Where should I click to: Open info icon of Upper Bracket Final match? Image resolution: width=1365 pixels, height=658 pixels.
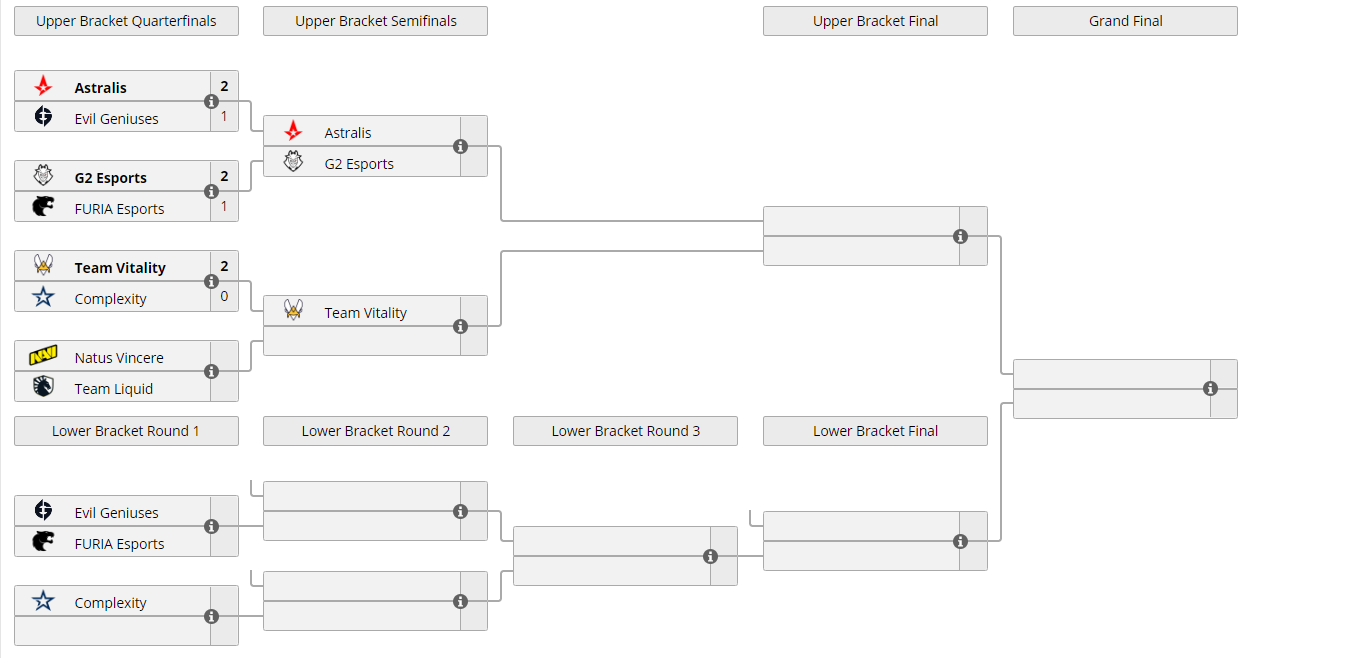960,236
